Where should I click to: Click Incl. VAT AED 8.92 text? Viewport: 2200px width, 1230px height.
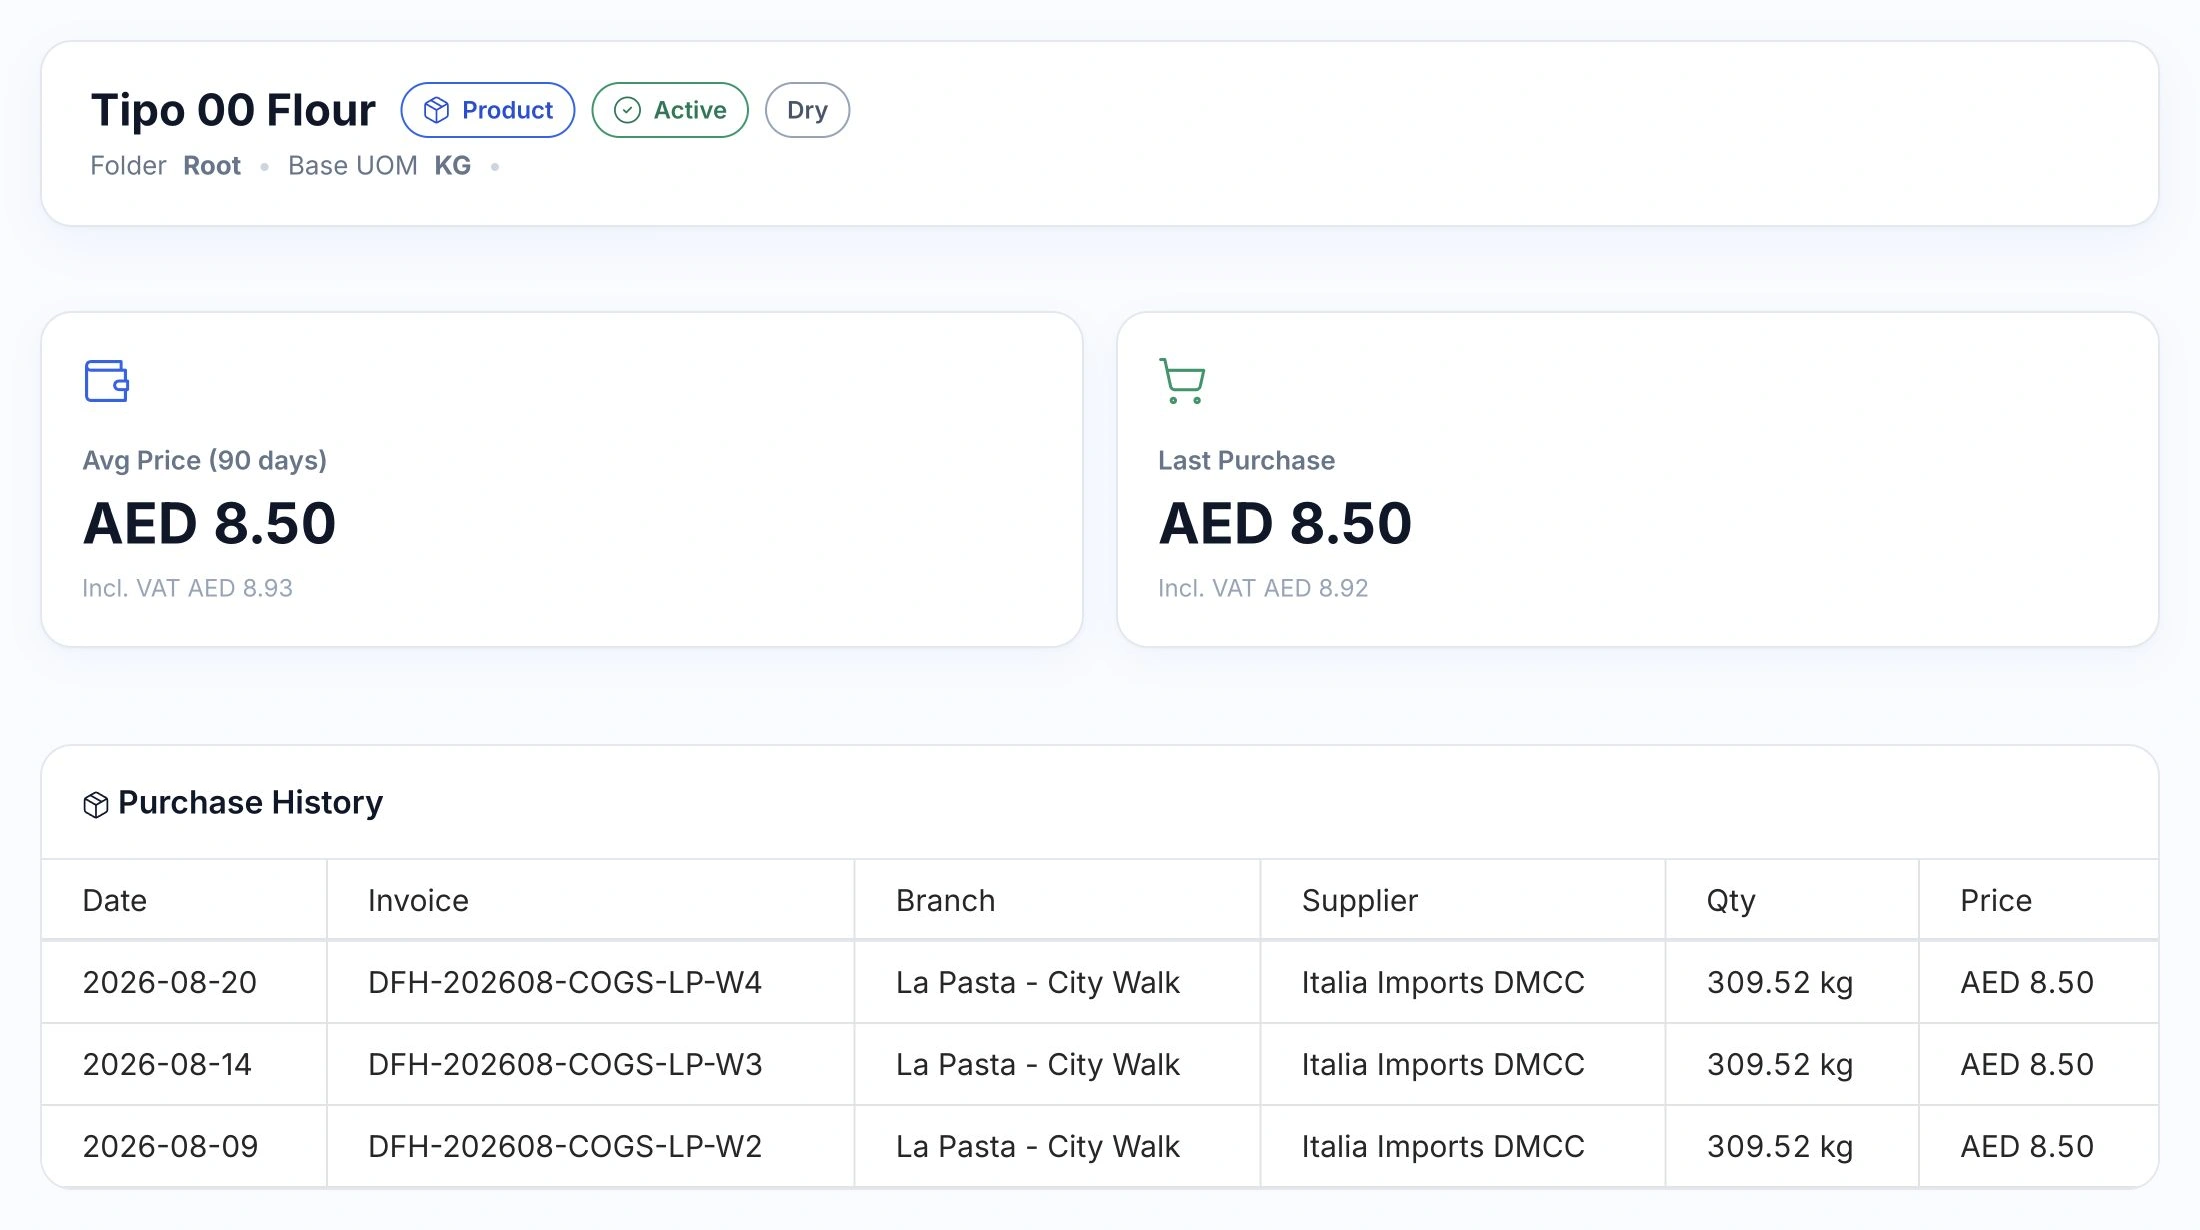pyautogui.click(x=1263, y=588)
